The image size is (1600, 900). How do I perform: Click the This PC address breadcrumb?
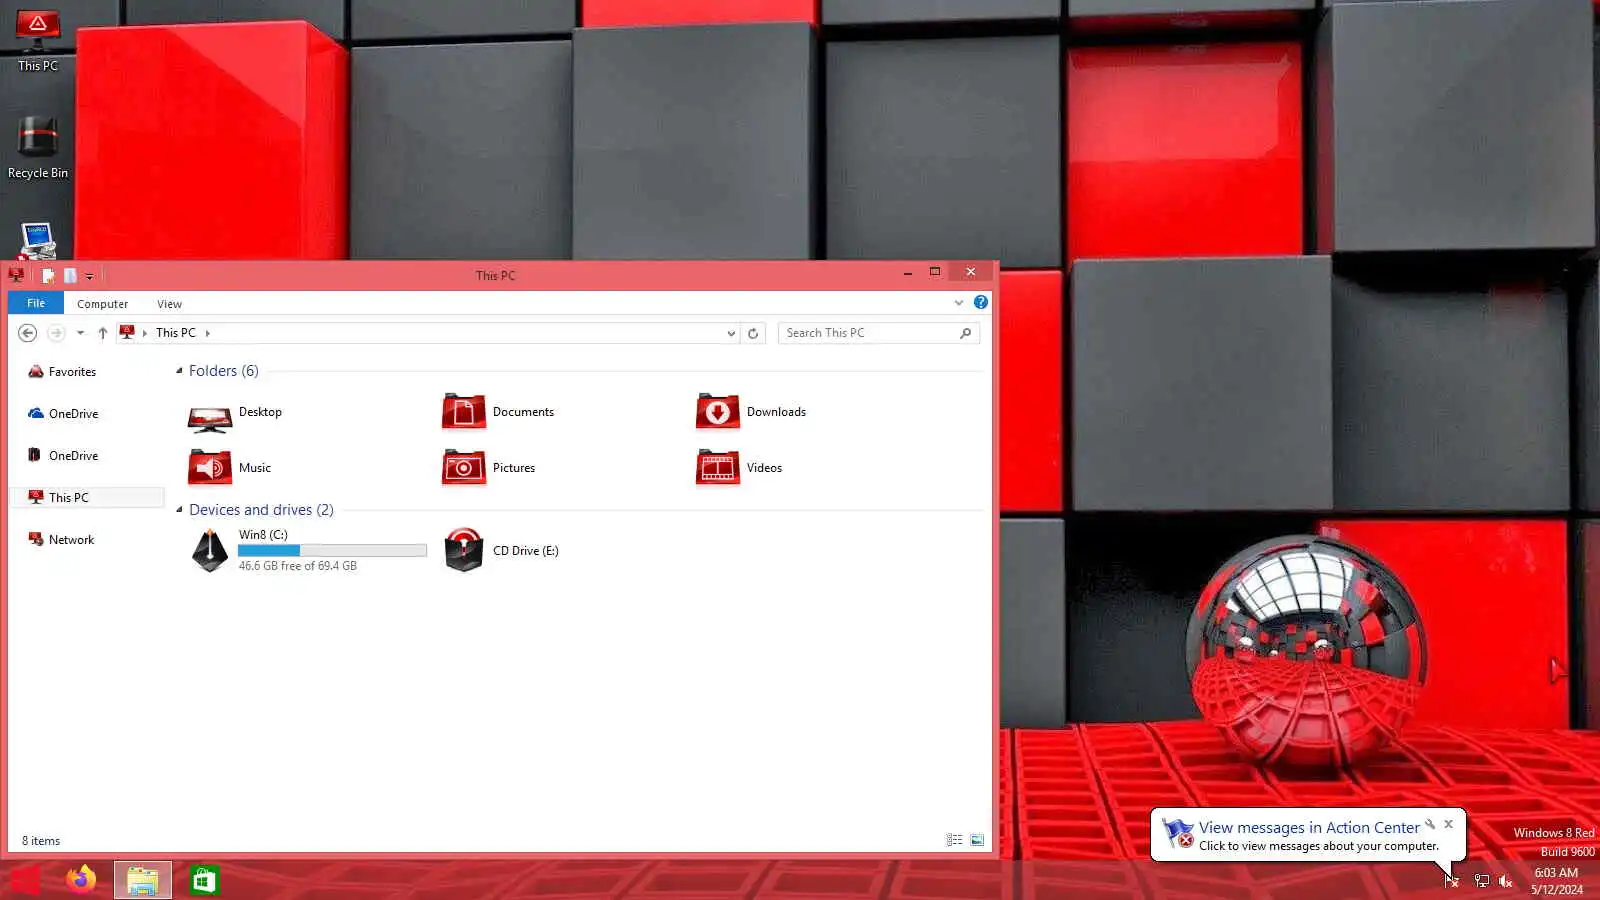pos(176,333)
